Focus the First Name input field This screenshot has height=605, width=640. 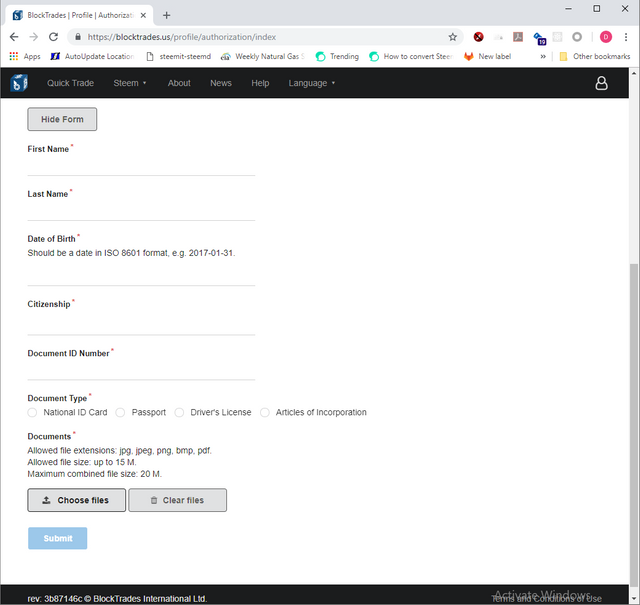(x=141, y=167)
